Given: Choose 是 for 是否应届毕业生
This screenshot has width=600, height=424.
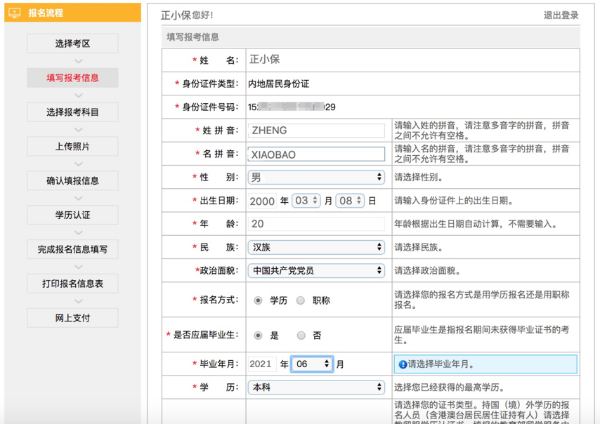Looking at the screenshot, I should tap(259, 335).
